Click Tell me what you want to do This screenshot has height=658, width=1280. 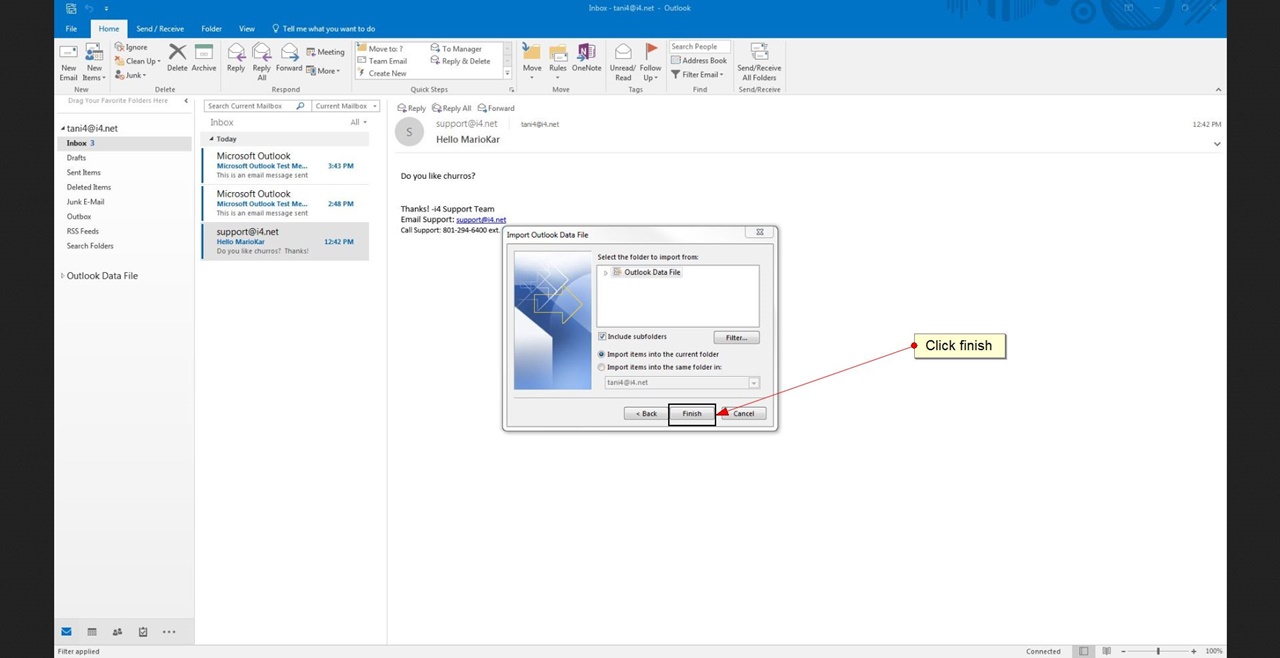point(324,29)
